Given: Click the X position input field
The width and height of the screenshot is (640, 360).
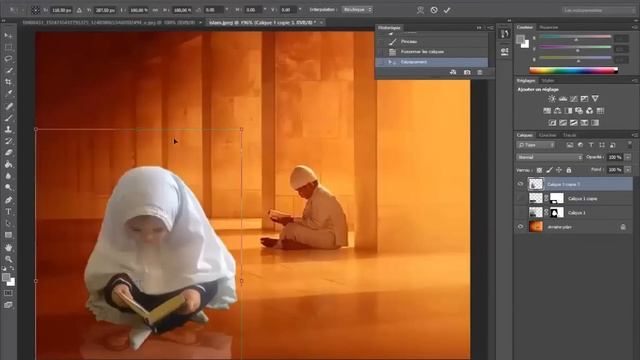Looking at the screenshot, I should tap(62, 10).
